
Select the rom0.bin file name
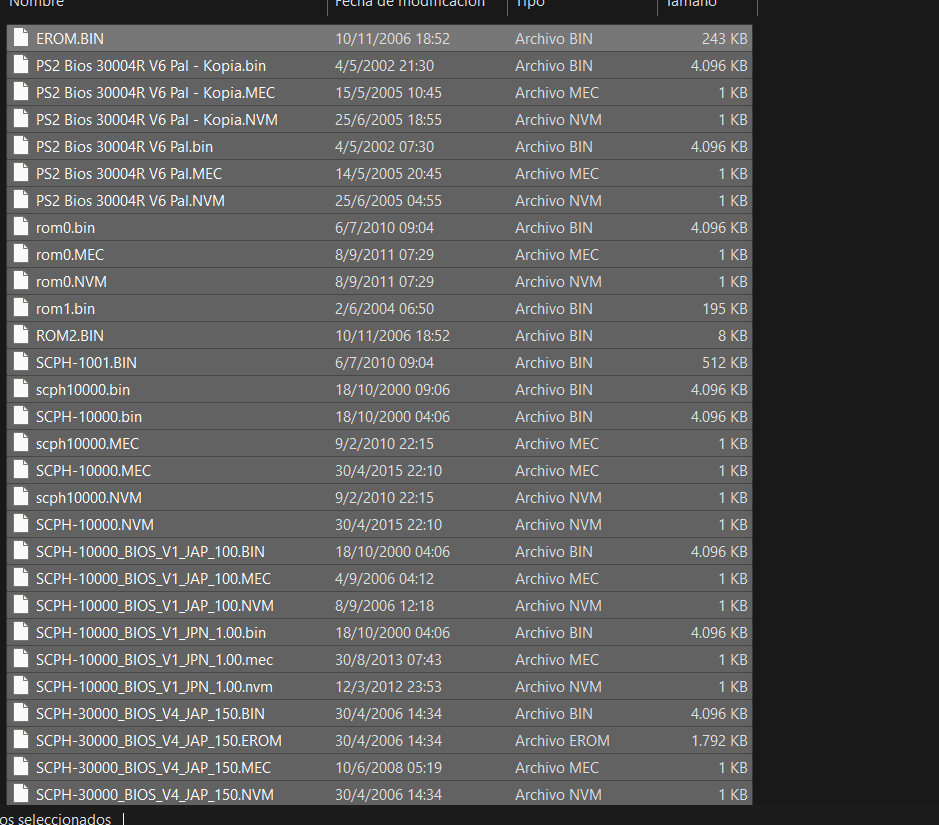click(65, 228)
